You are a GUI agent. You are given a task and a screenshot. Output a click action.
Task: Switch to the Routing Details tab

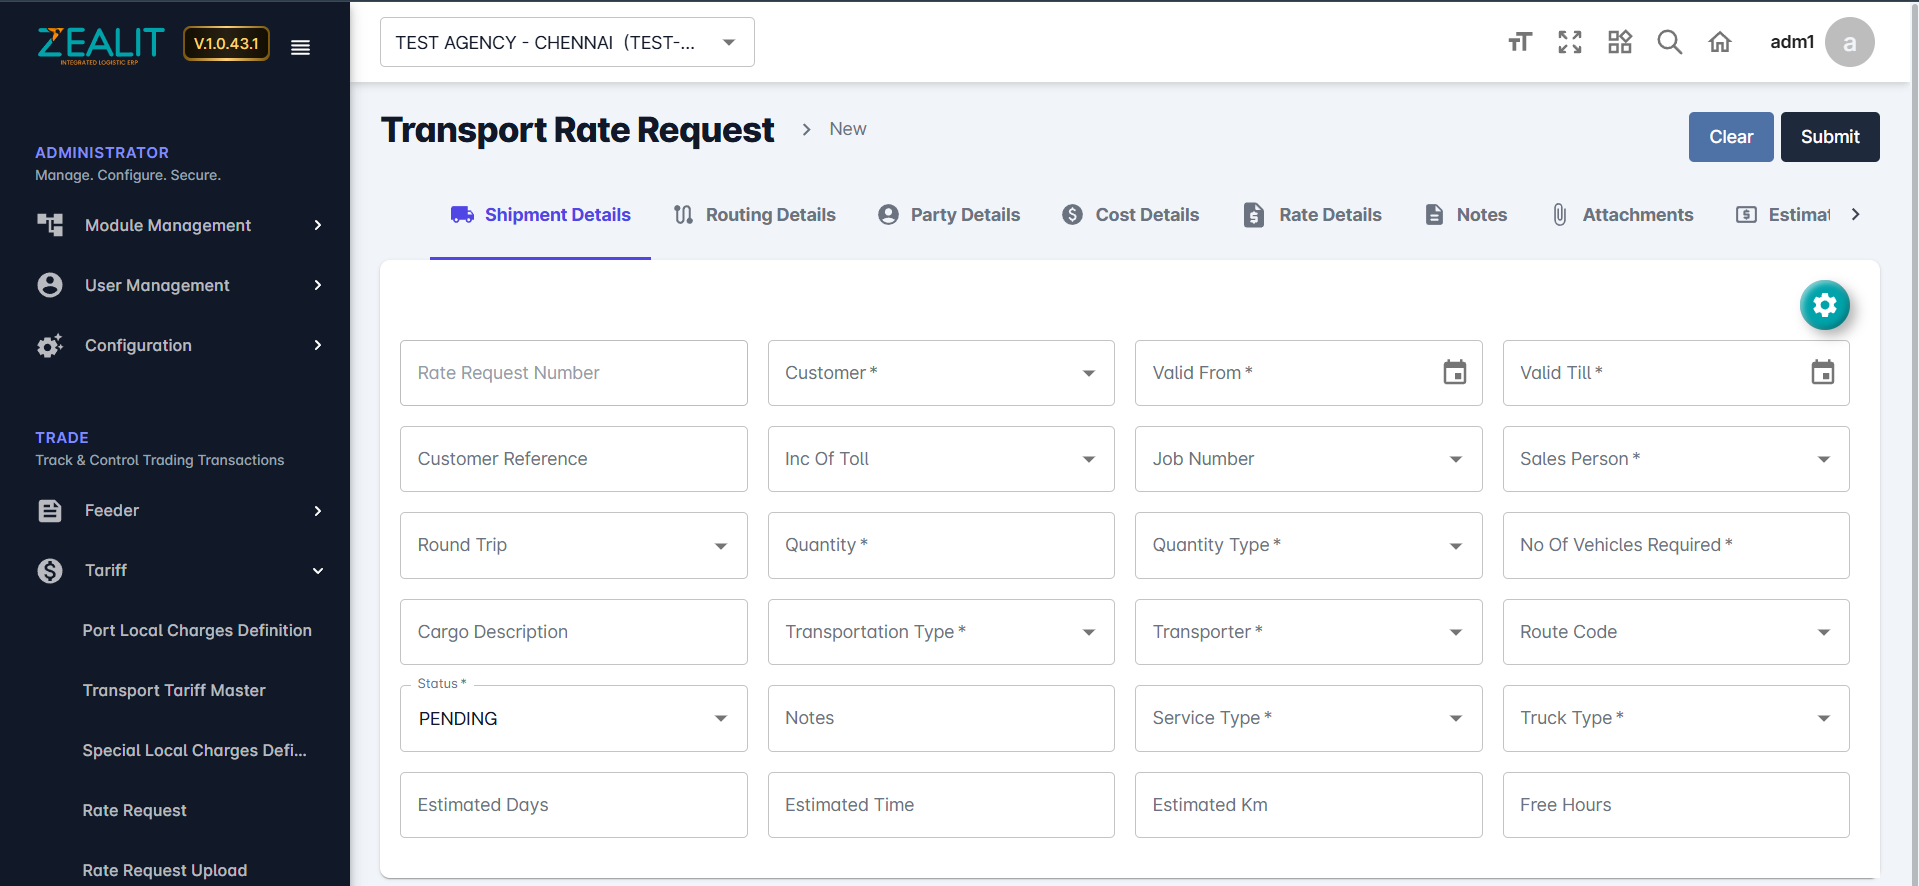click(755, 215)
